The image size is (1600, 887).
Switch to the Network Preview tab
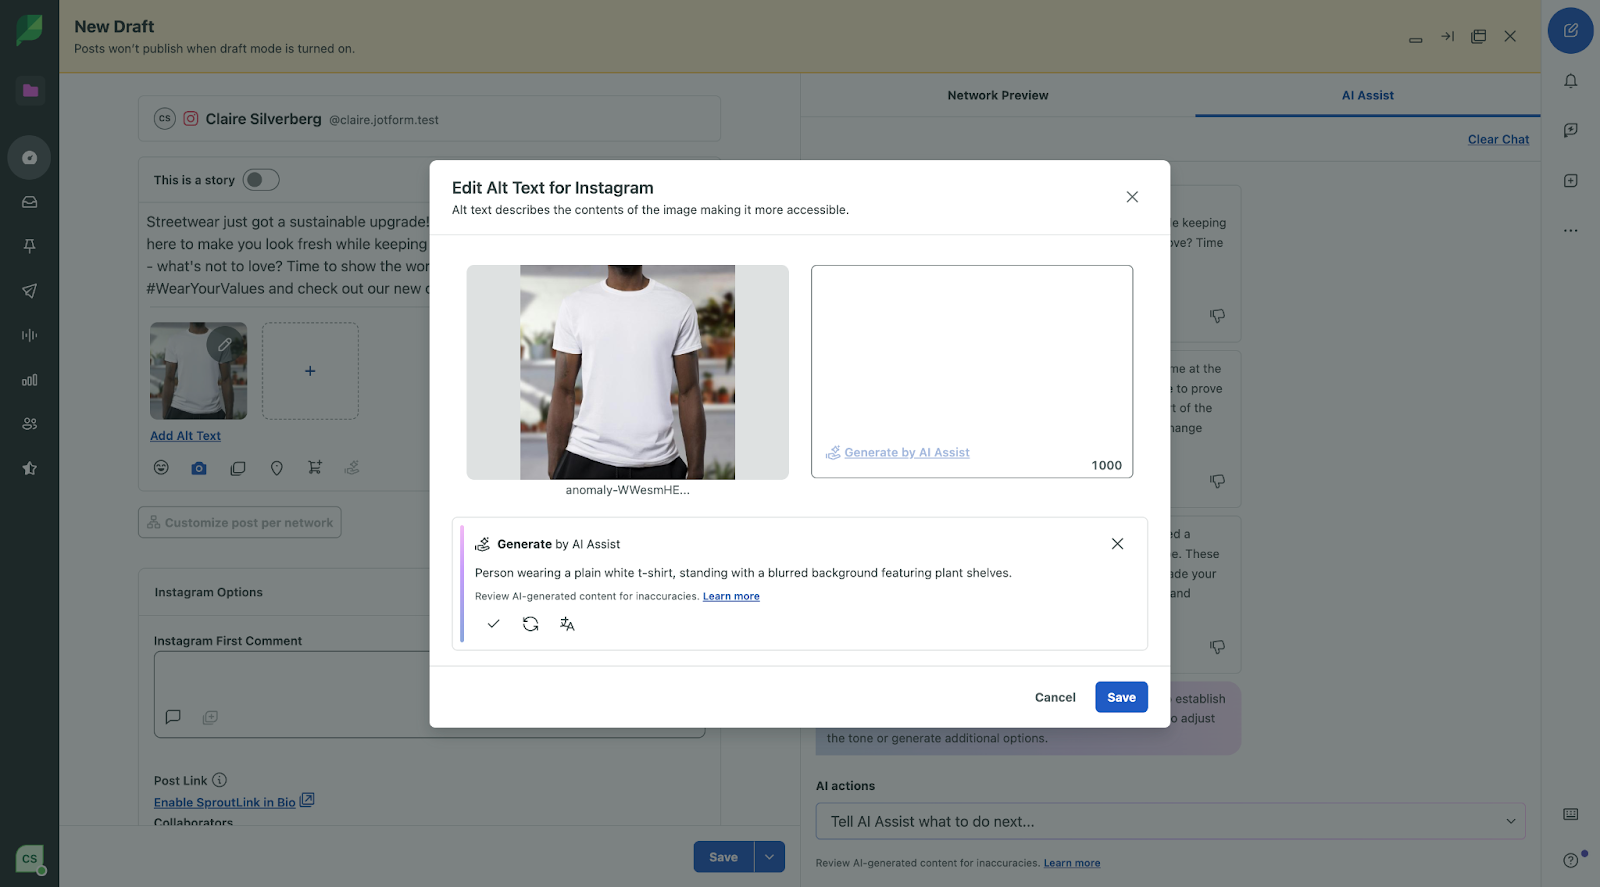998,96
